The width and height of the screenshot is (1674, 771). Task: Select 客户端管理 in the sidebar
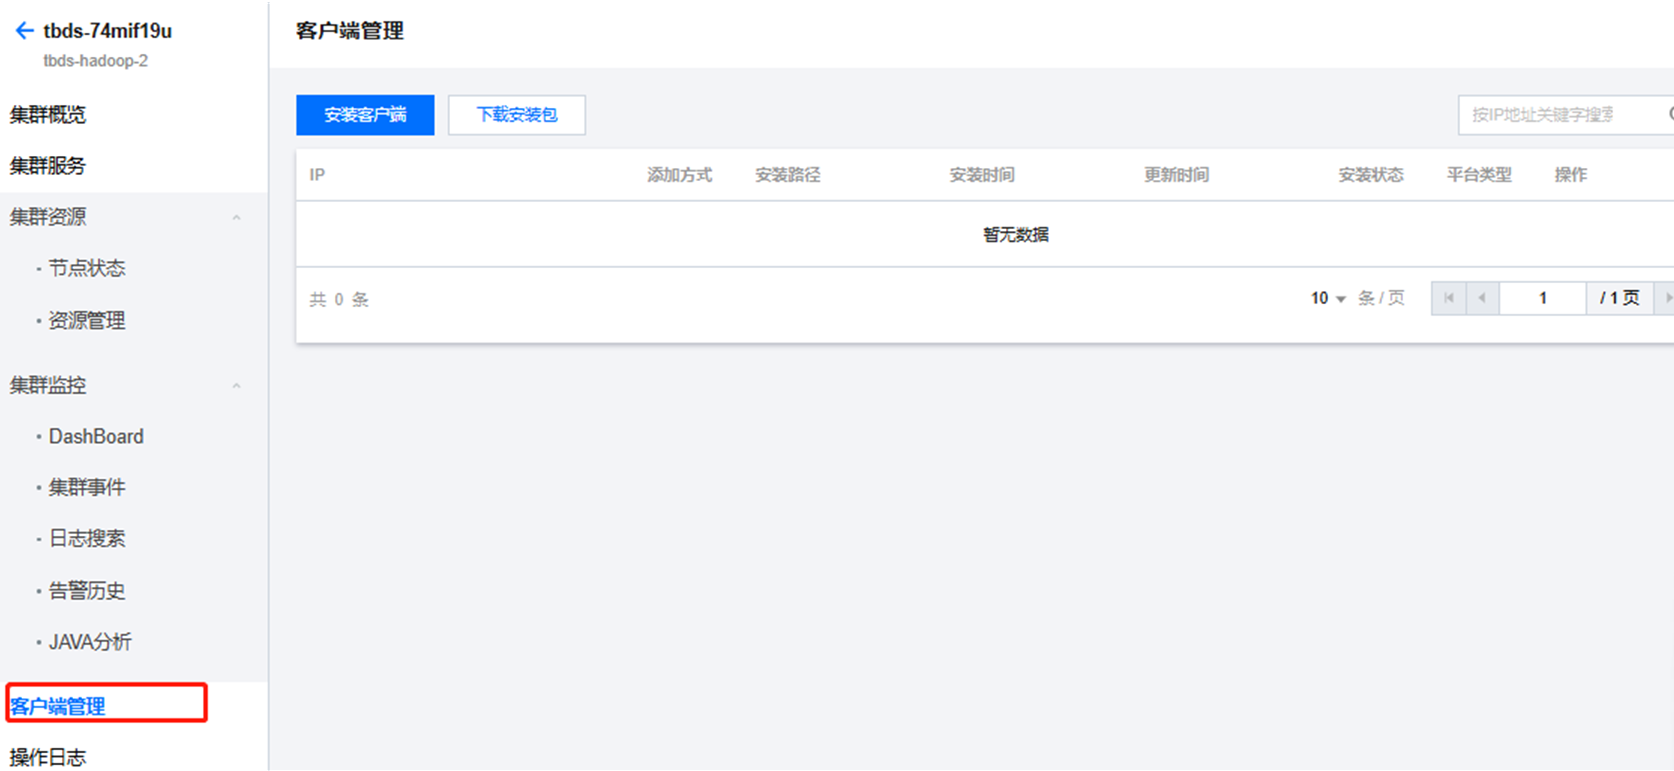pyautogui.click(x=58, y=706)
